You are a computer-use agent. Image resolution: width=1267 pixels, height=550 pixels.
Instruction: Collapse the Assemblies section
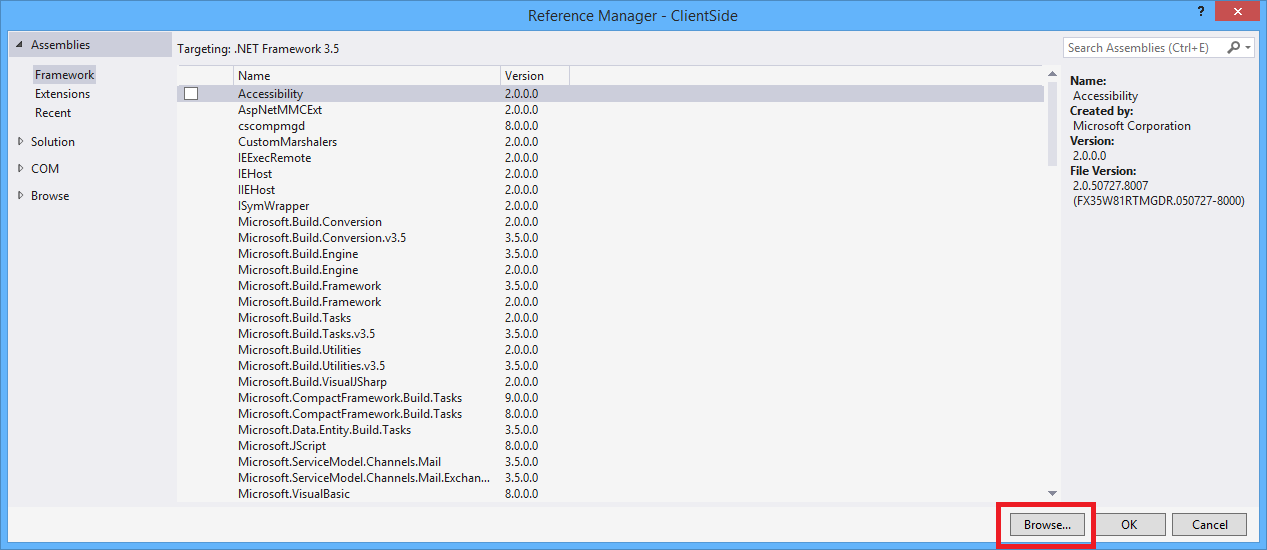click(19, 45)
